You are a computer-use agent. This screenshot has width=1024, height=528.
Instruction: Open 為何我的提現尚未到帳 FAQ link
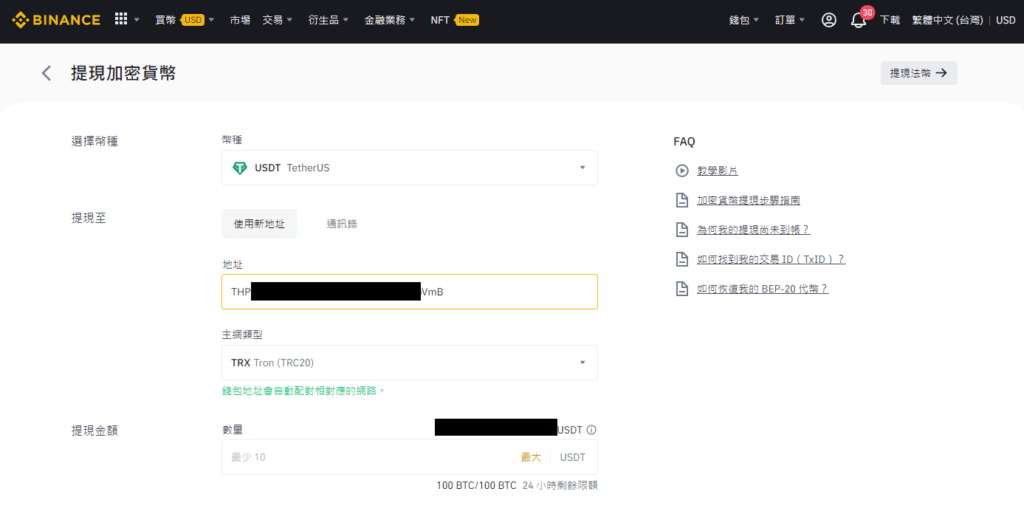coord(752,230)
